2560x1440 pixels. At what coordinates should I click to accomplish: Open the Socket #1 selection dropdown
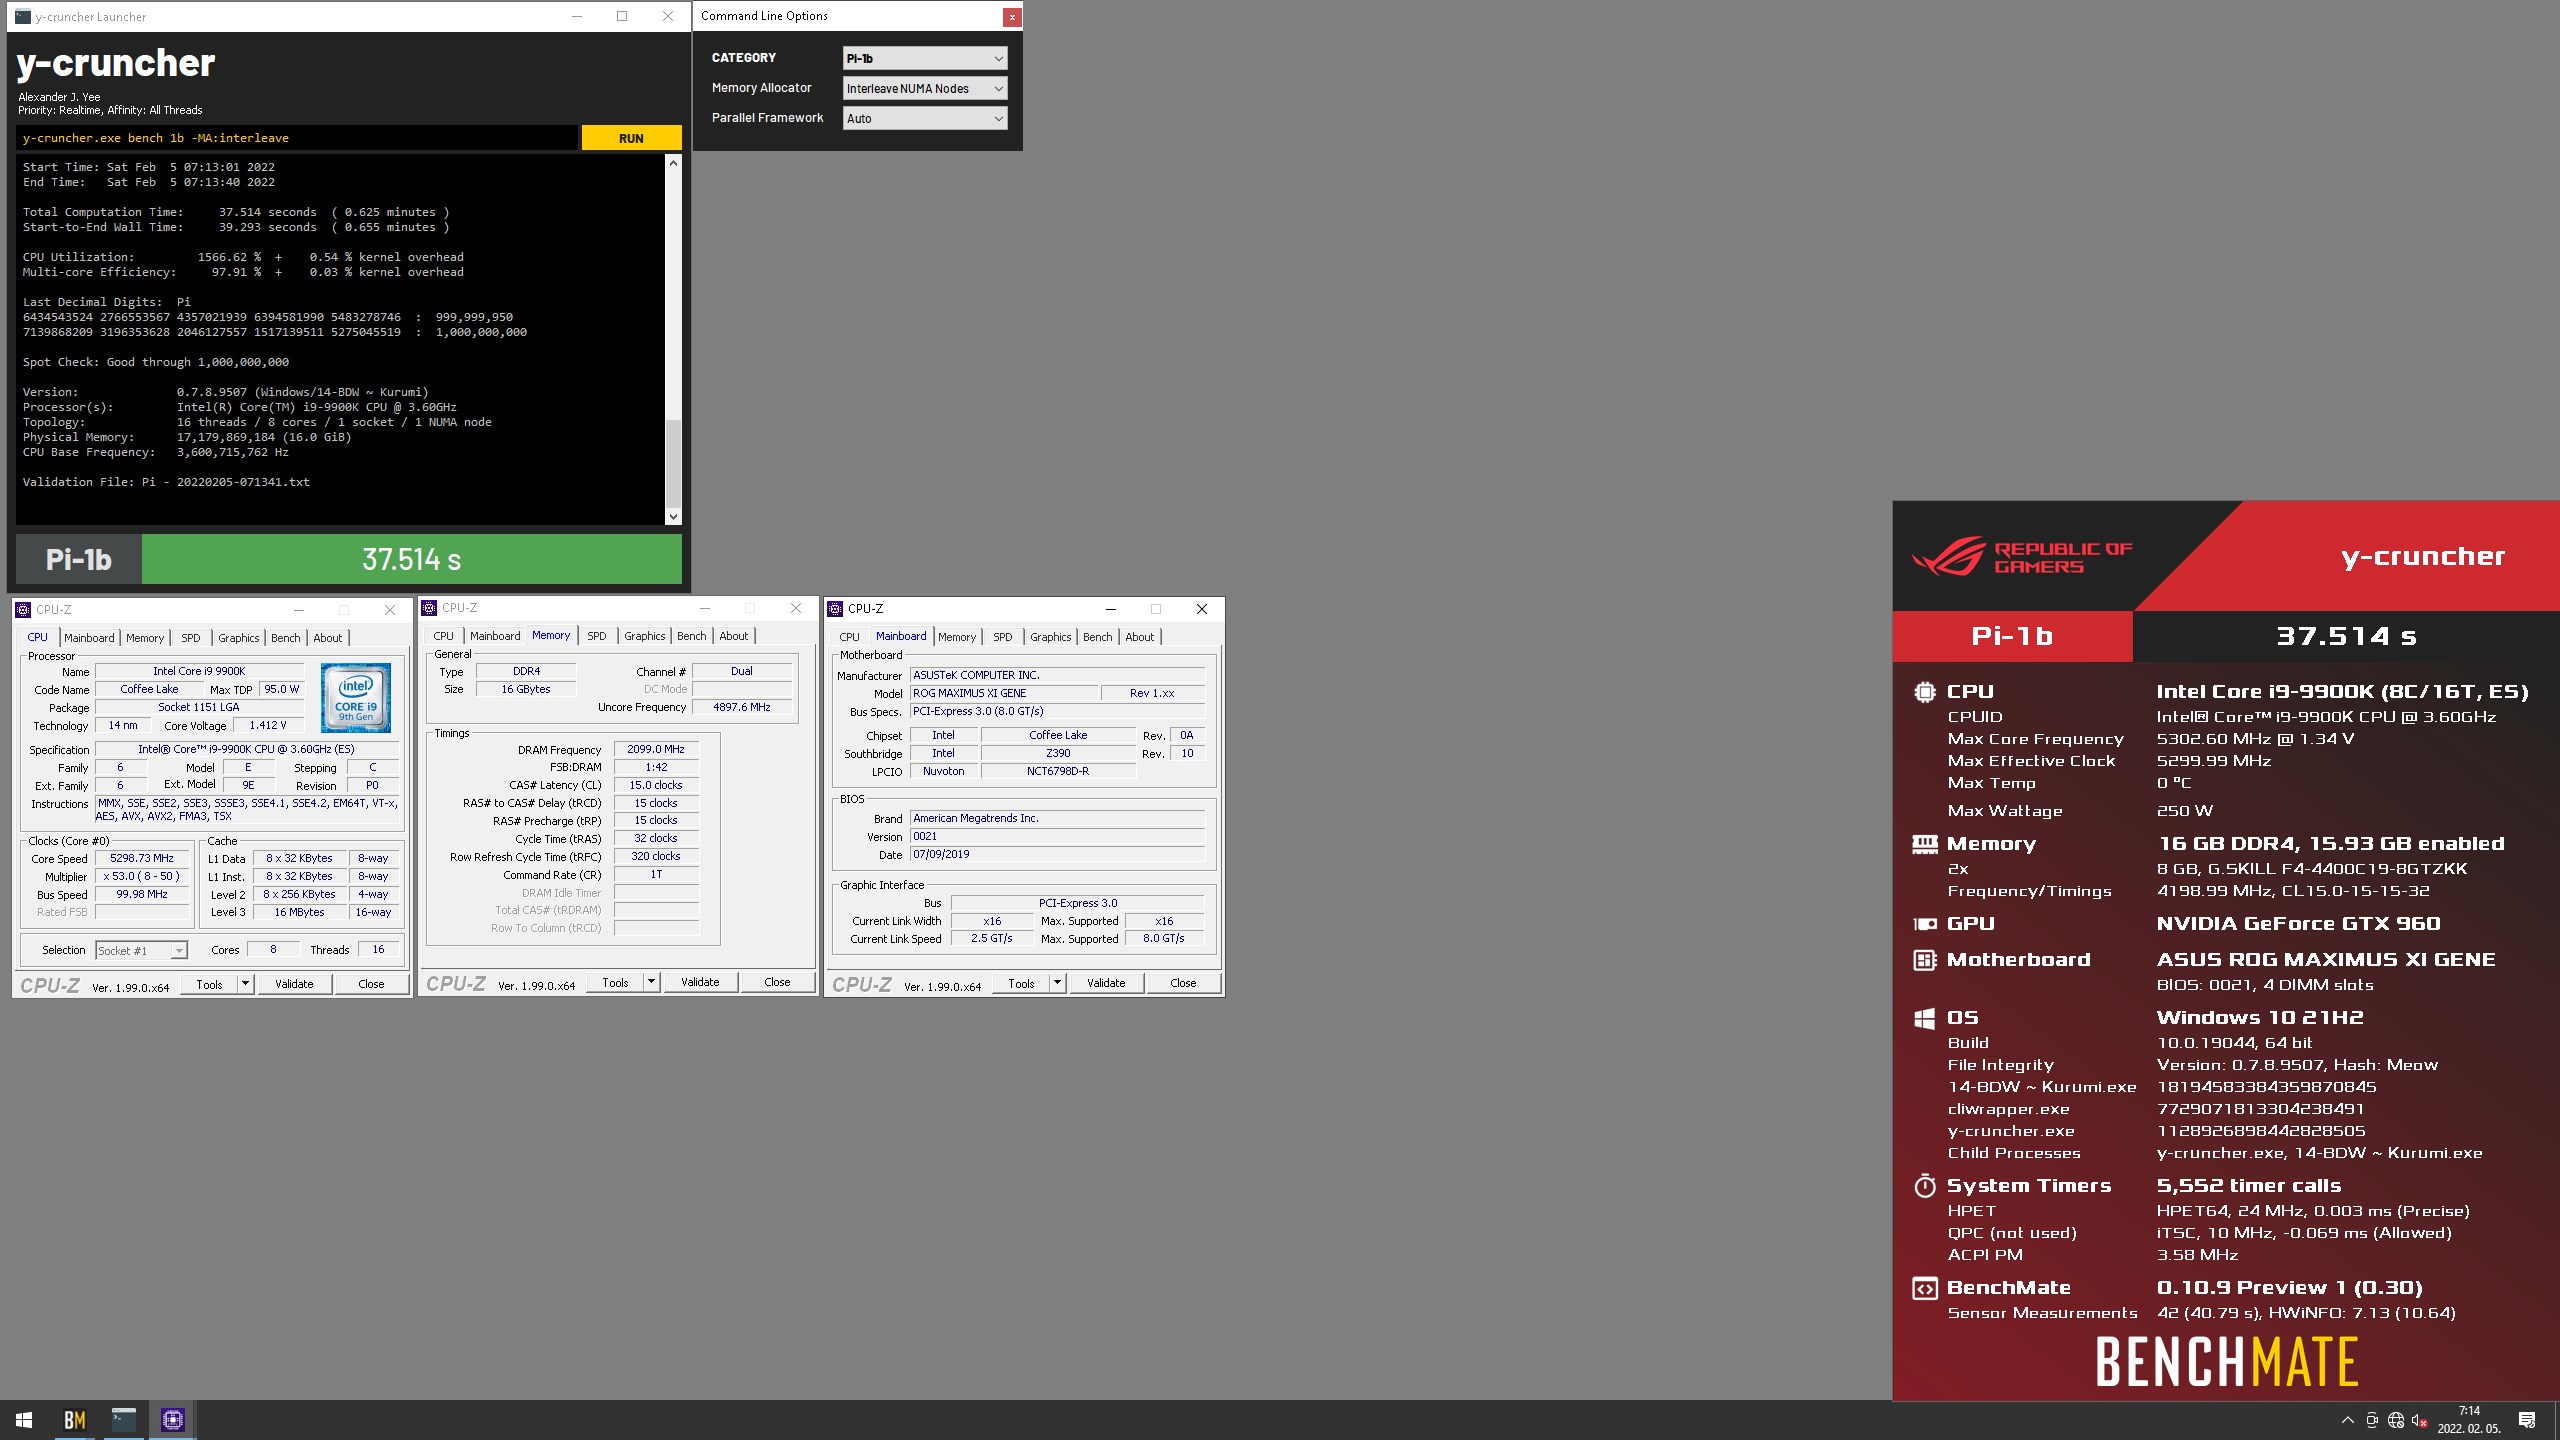(x=141, y=950)
